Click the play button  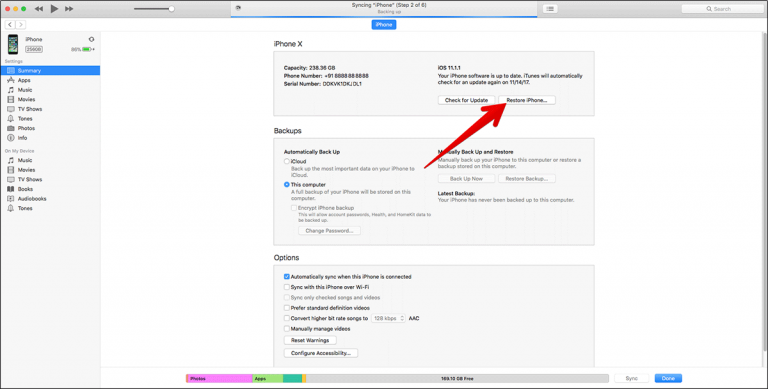[x=54, y=9]
